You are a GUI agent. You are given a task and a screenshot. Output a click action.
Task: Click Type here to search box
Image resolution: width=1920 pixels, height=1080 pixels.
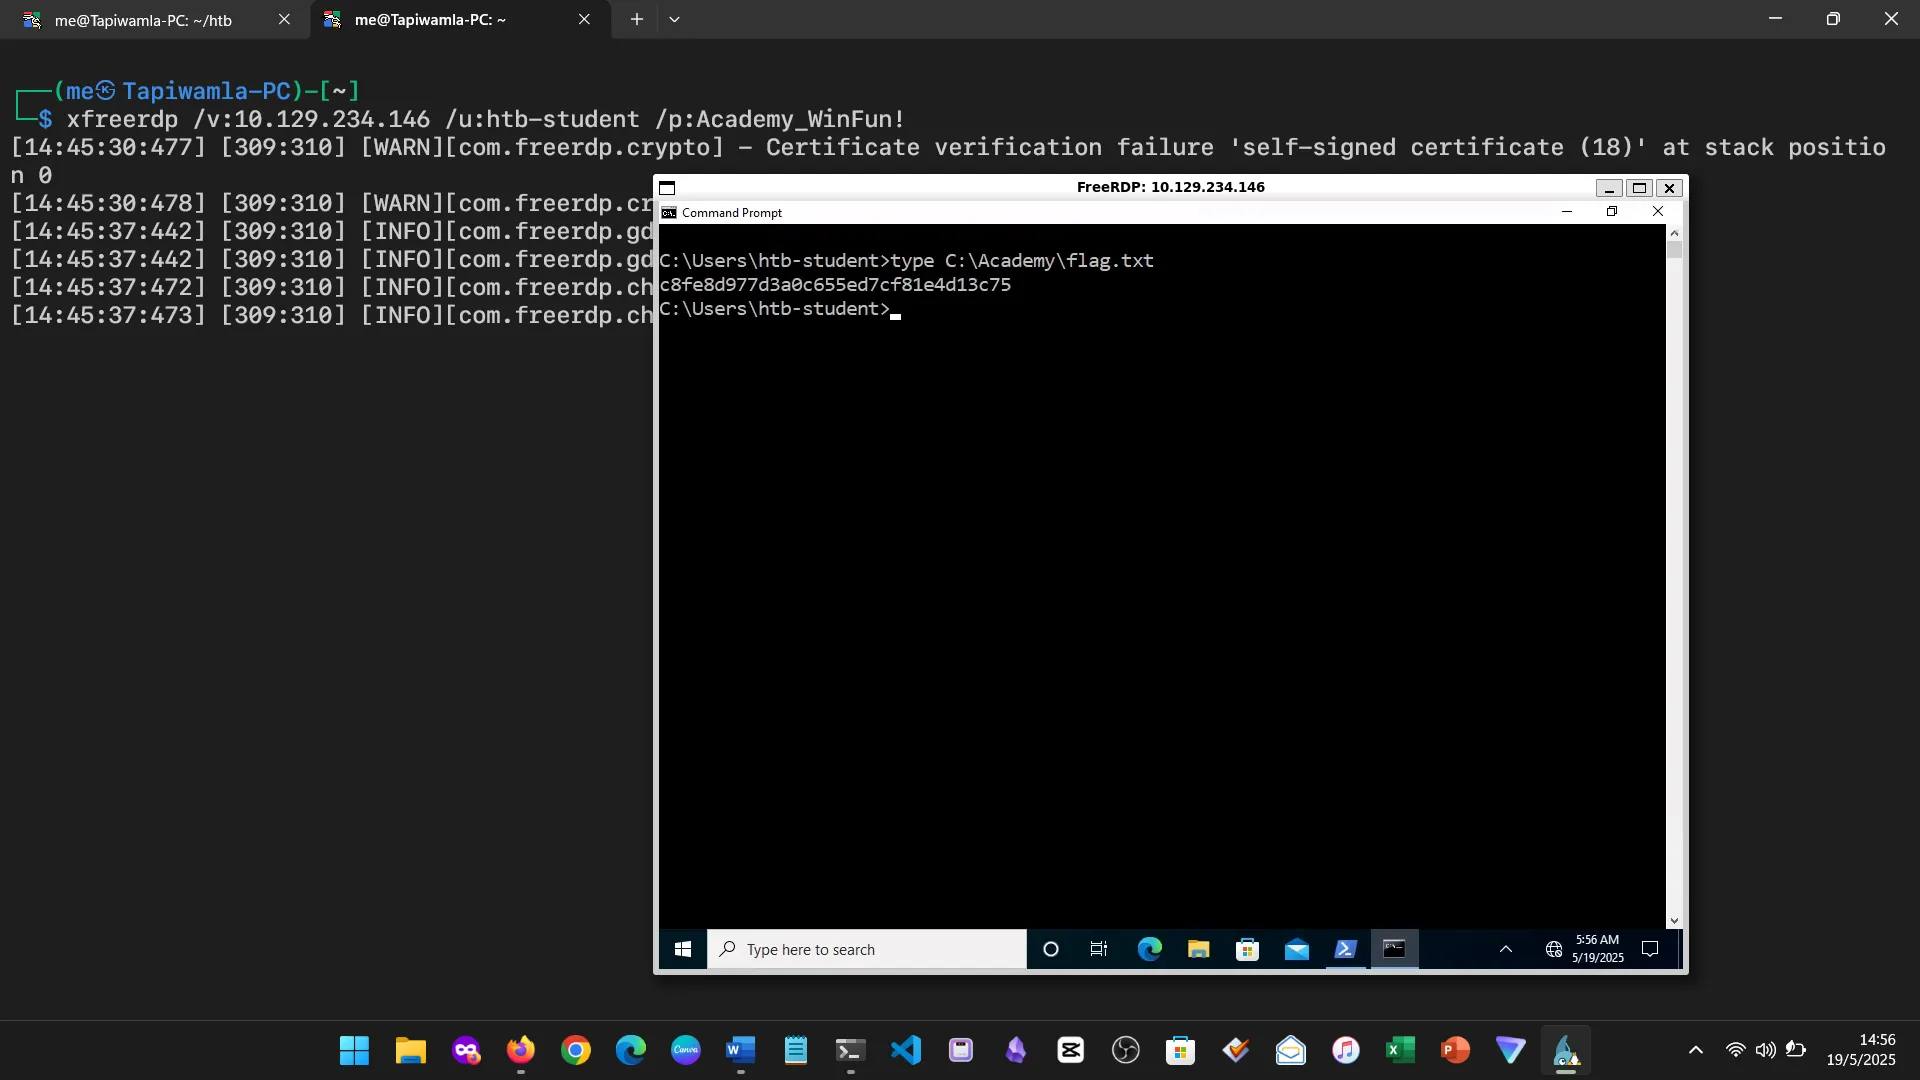[x=867, y=949]
